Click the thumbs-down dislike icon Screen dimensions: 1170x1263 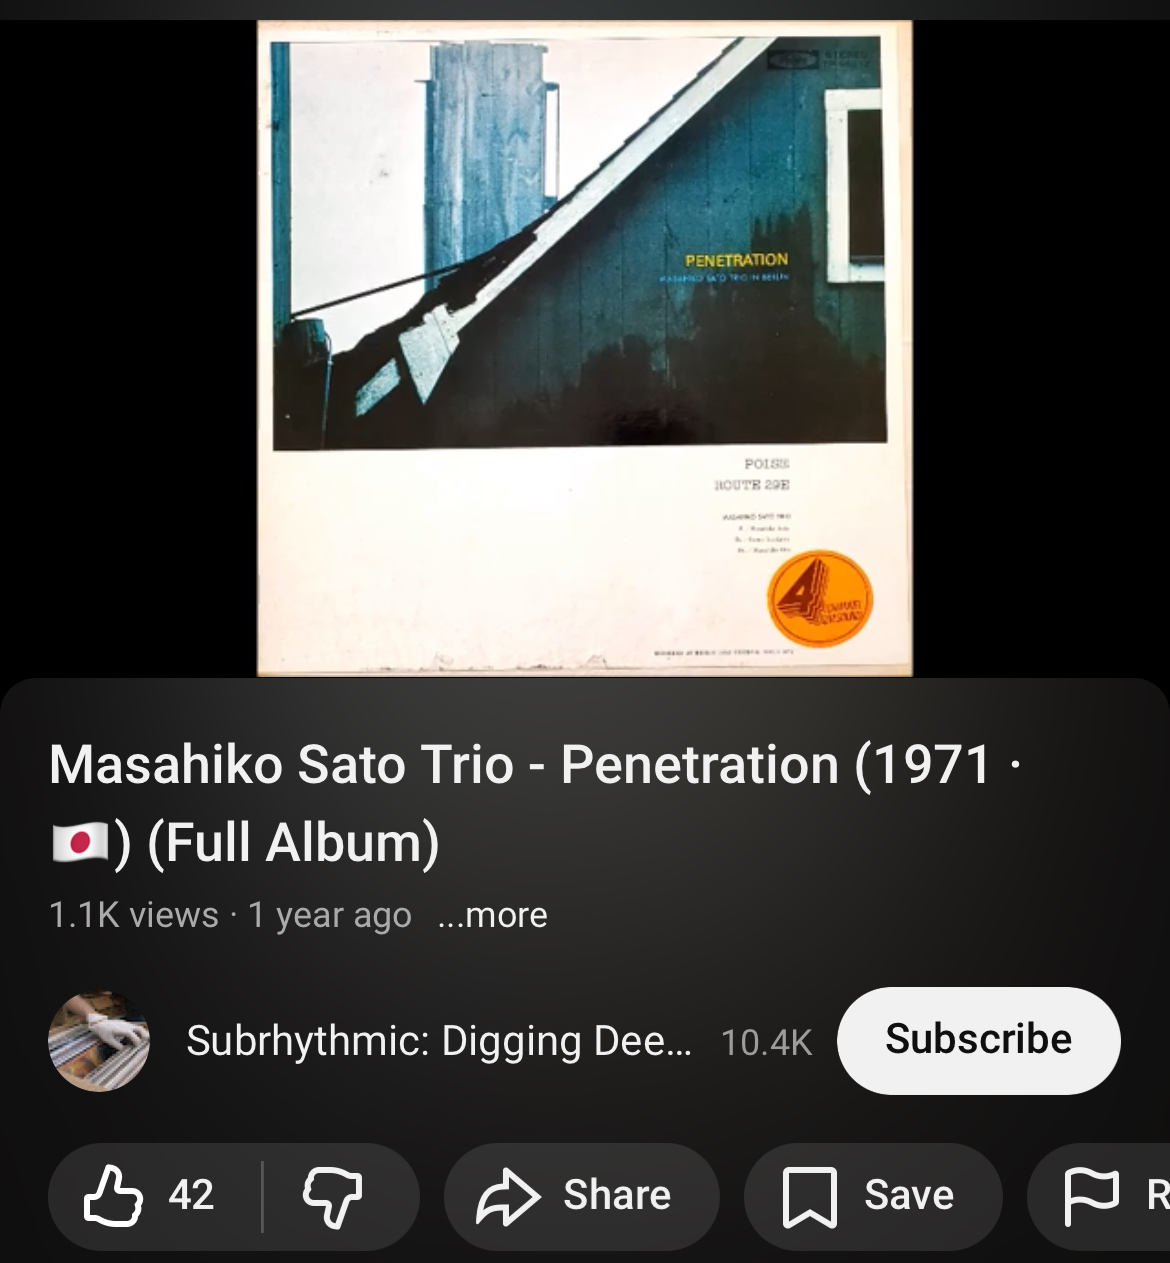tap(333, 1197)
